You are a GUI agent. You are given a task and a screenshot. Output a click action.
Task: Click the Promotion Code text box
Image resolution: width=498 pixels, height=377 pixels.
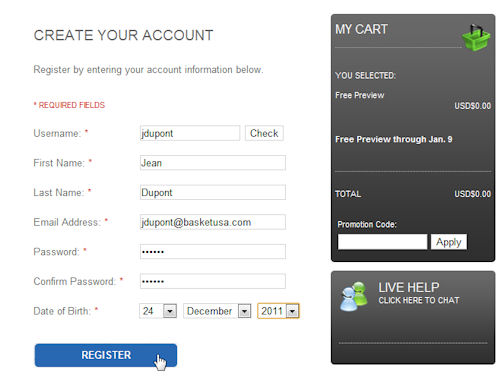[382, 242]
